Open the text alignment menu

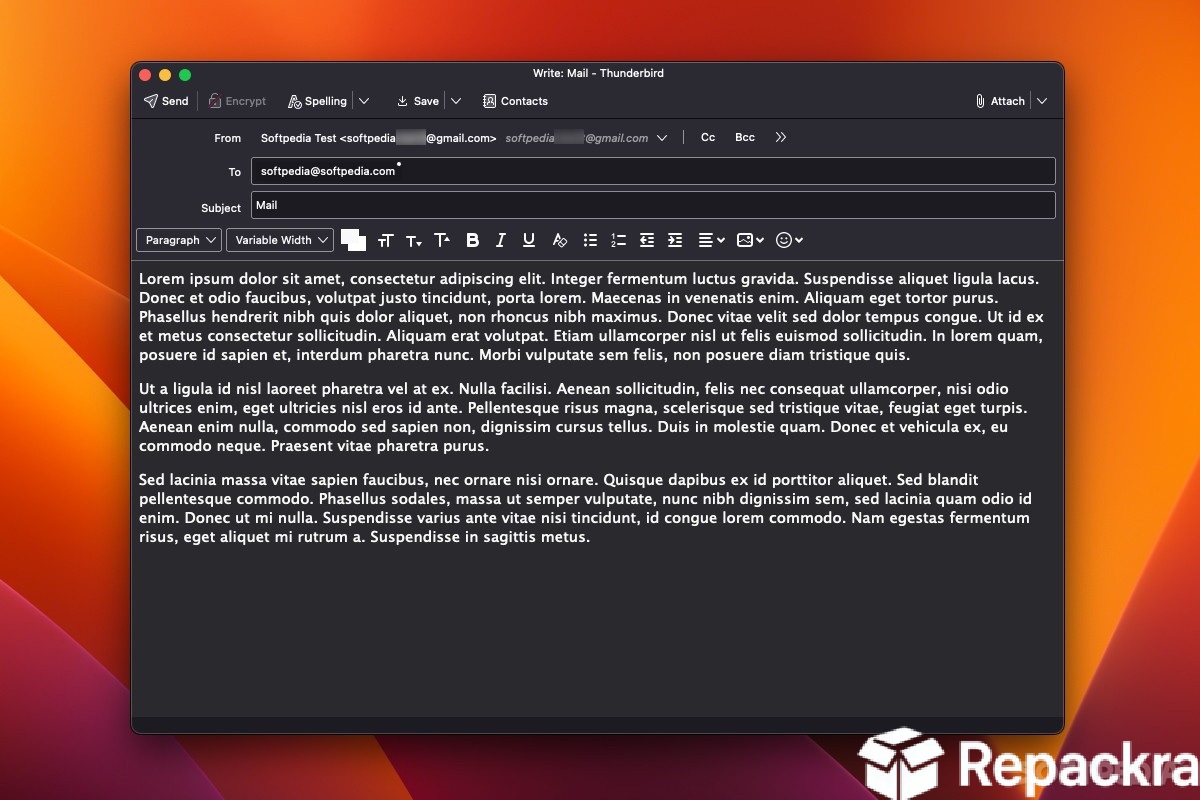[711, 240]
